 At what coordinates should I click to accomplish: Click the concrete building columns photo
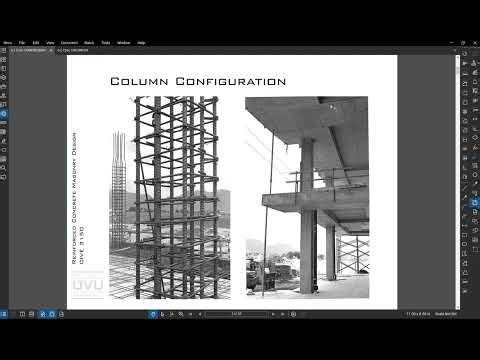307,197
